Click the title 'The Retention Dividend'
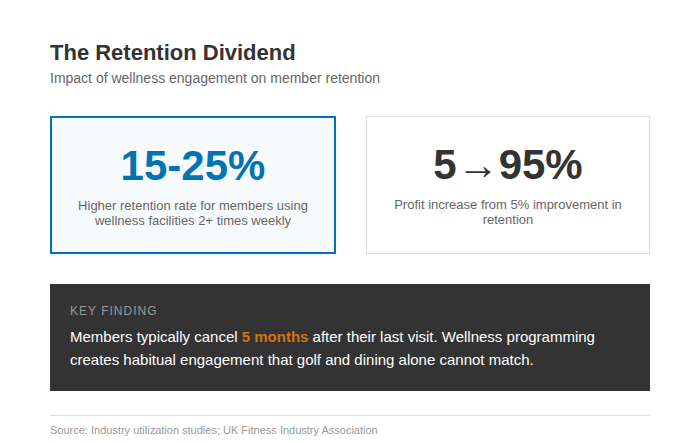The image size is (700, 443). [172, 52]
